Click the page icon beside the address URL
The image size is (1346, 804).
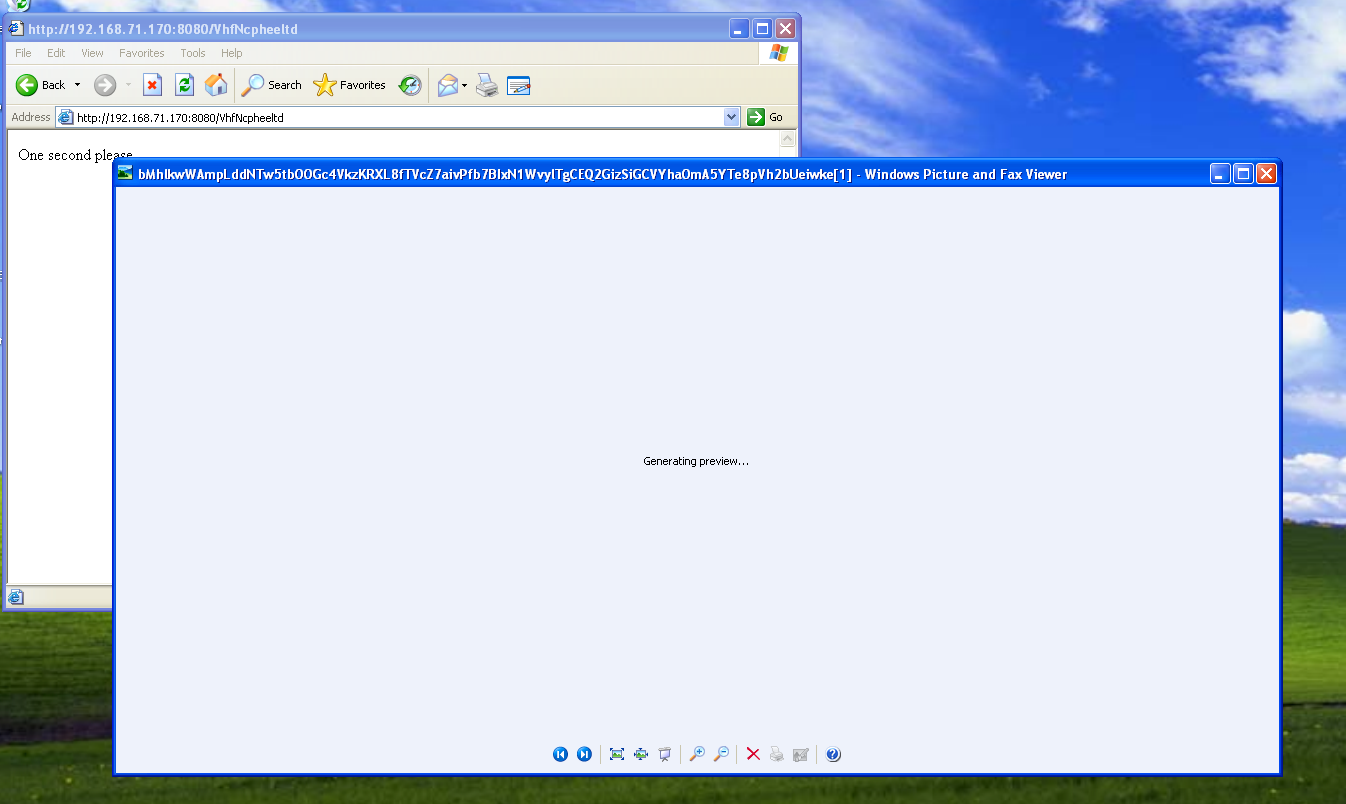[66, 117]
